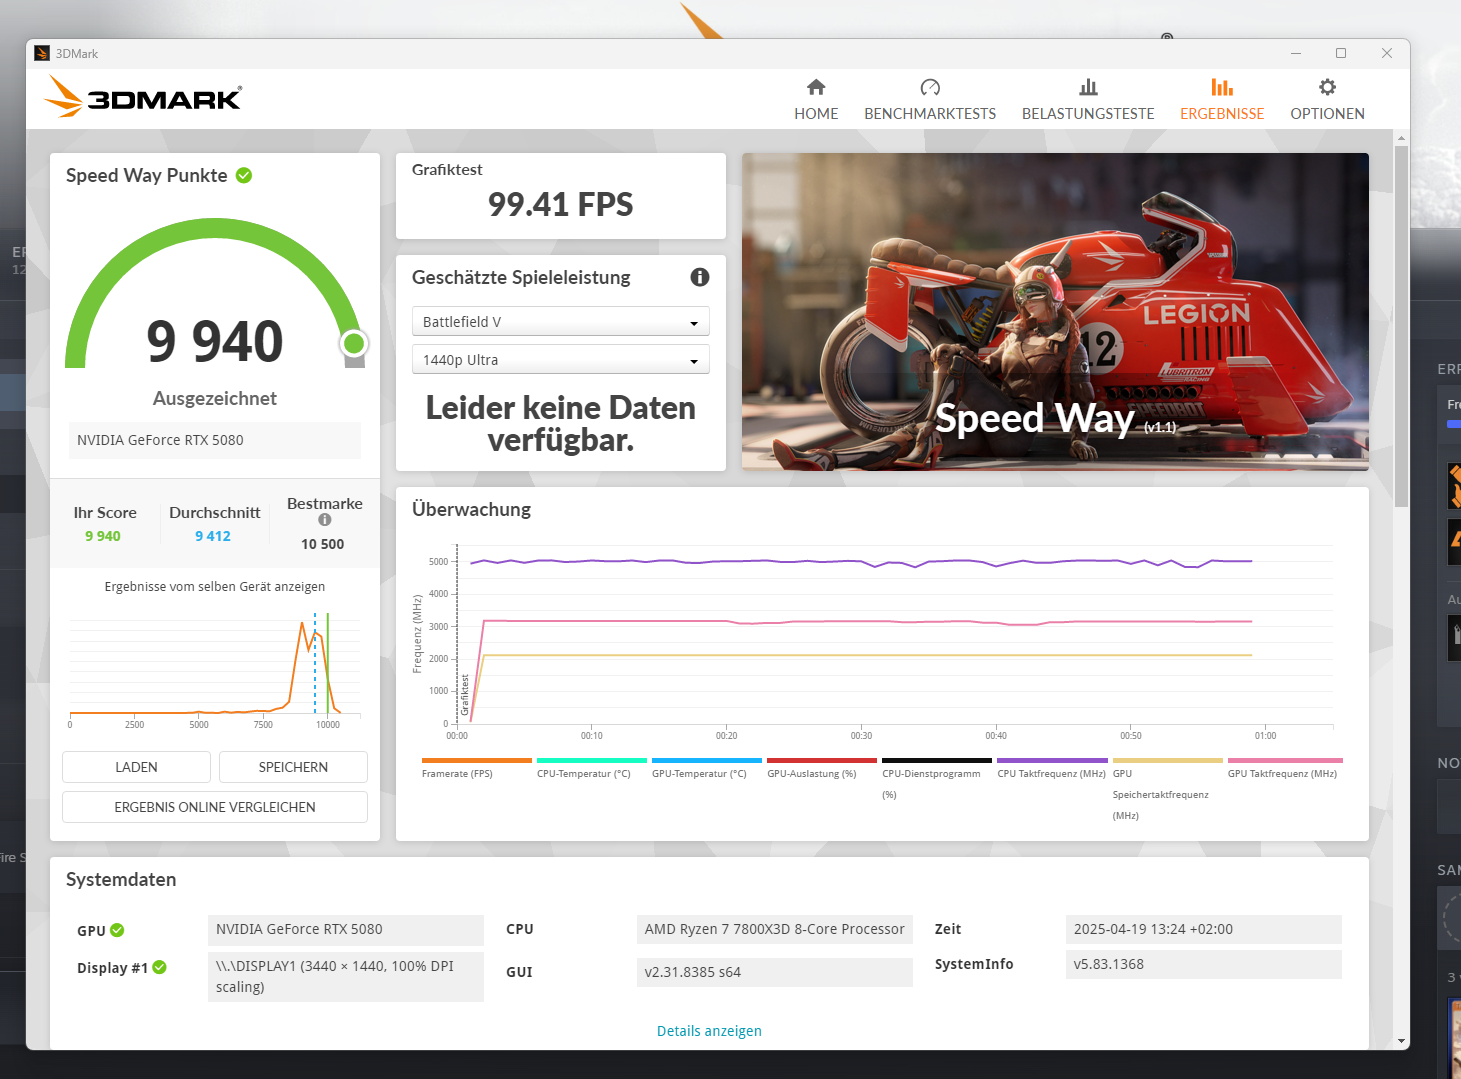Click the verified badge next to Display #1
Image resolution: width=1461 pixels, height=1079 pixels.
[159, 967]
